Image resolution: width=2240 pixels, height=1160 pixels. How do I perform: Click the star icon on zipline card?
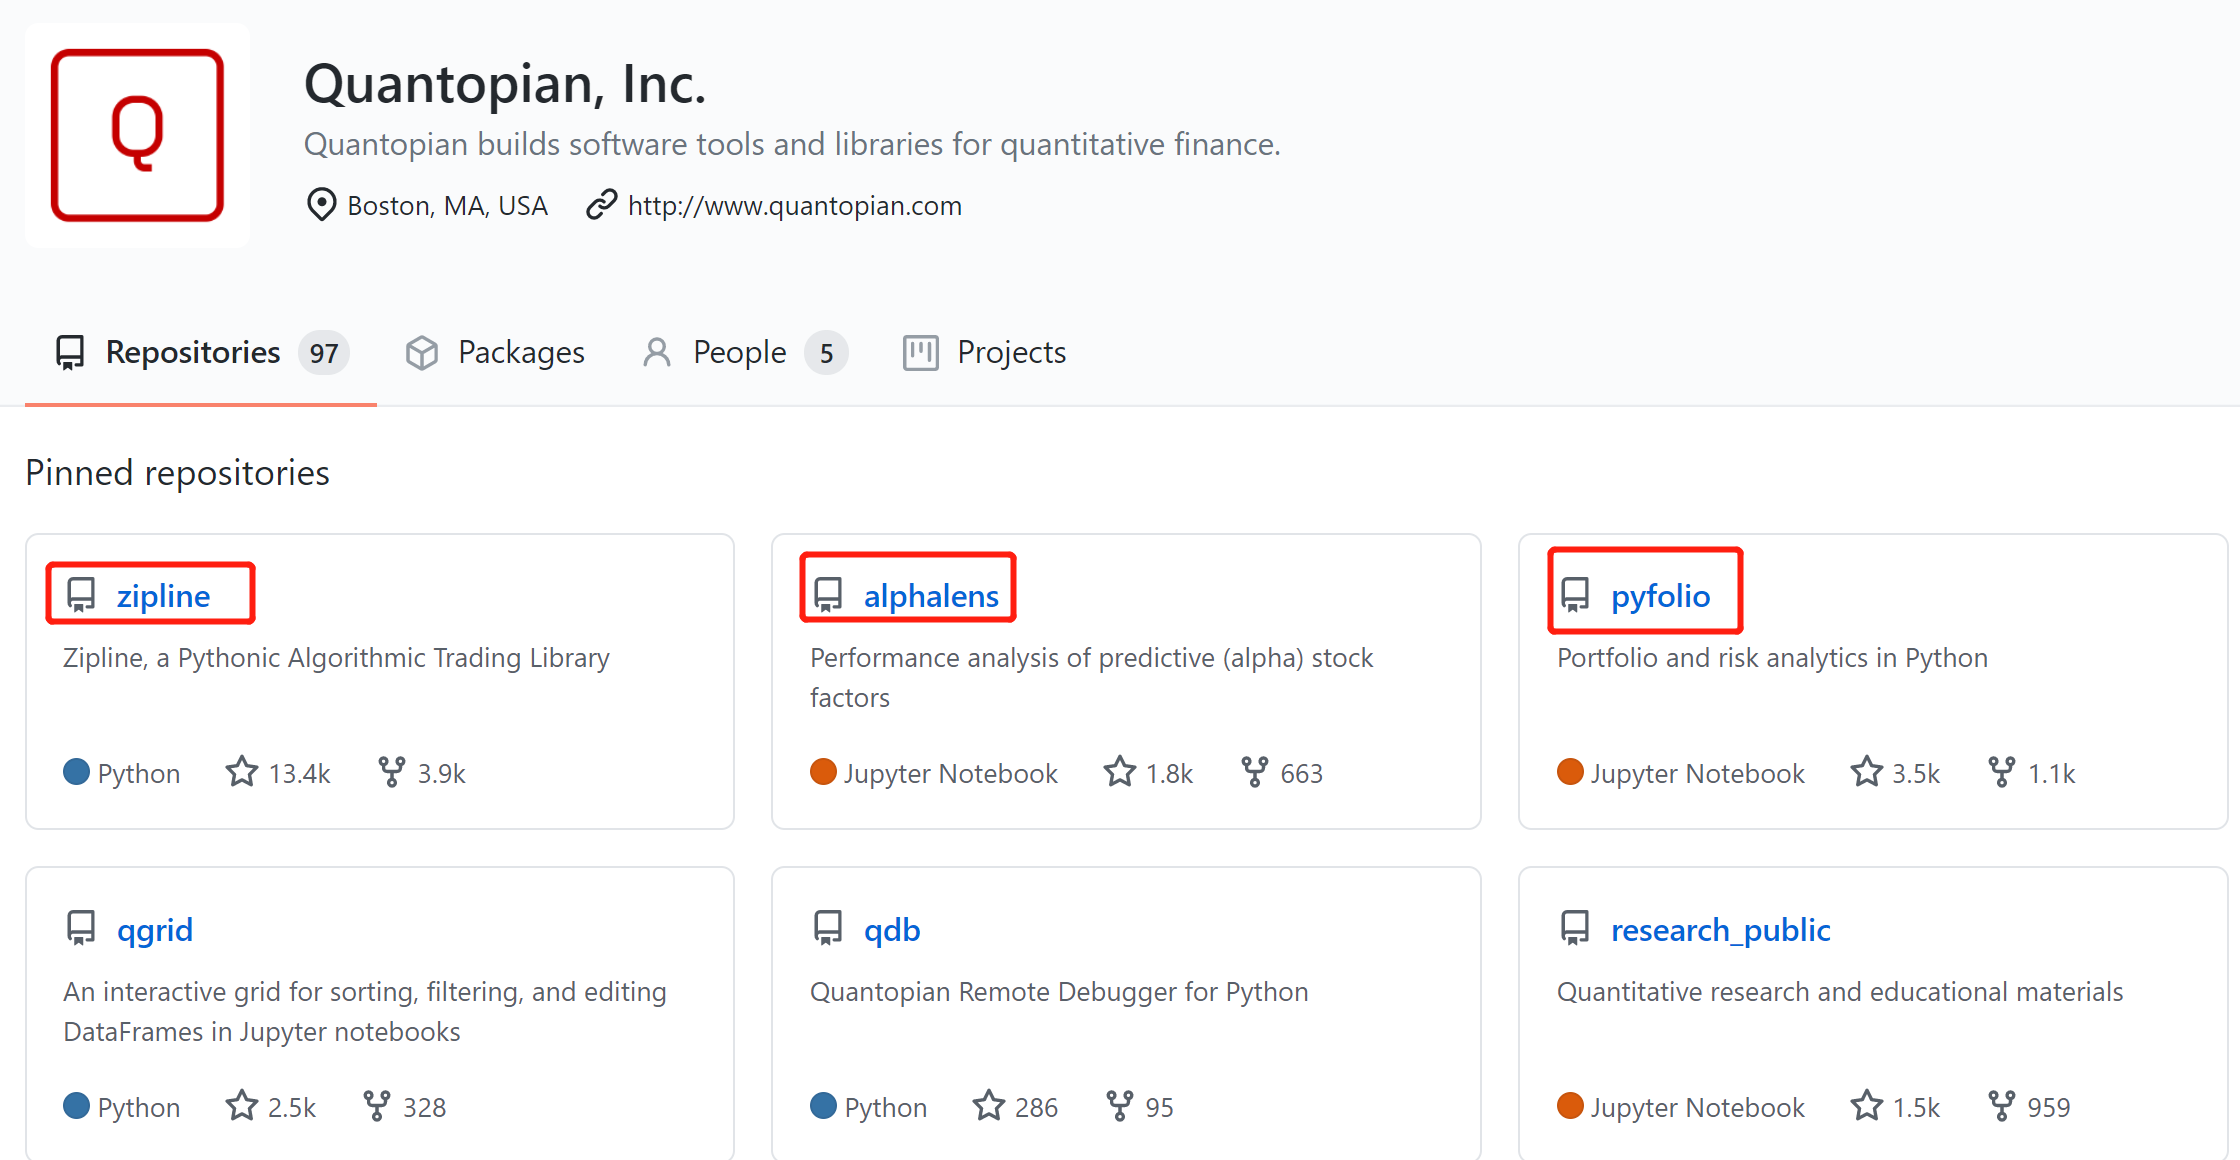tap(241, 772)
